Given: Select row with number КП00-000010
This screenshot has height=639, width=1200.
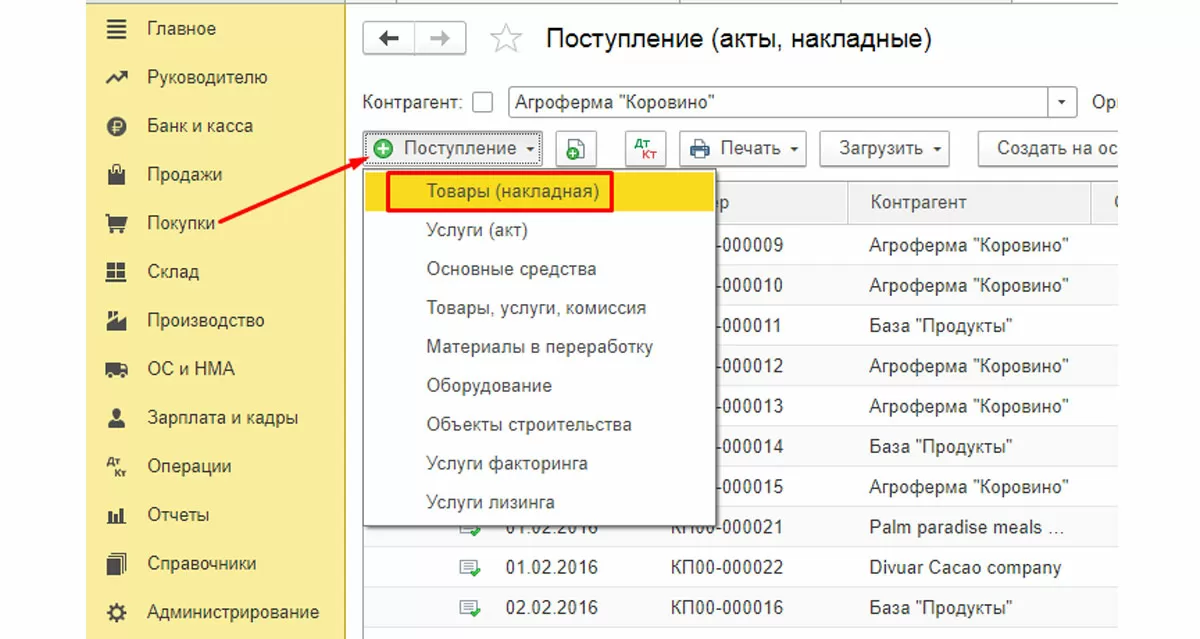Looking at the screenshot, I should pyautogui.click(x=917, y=285).
